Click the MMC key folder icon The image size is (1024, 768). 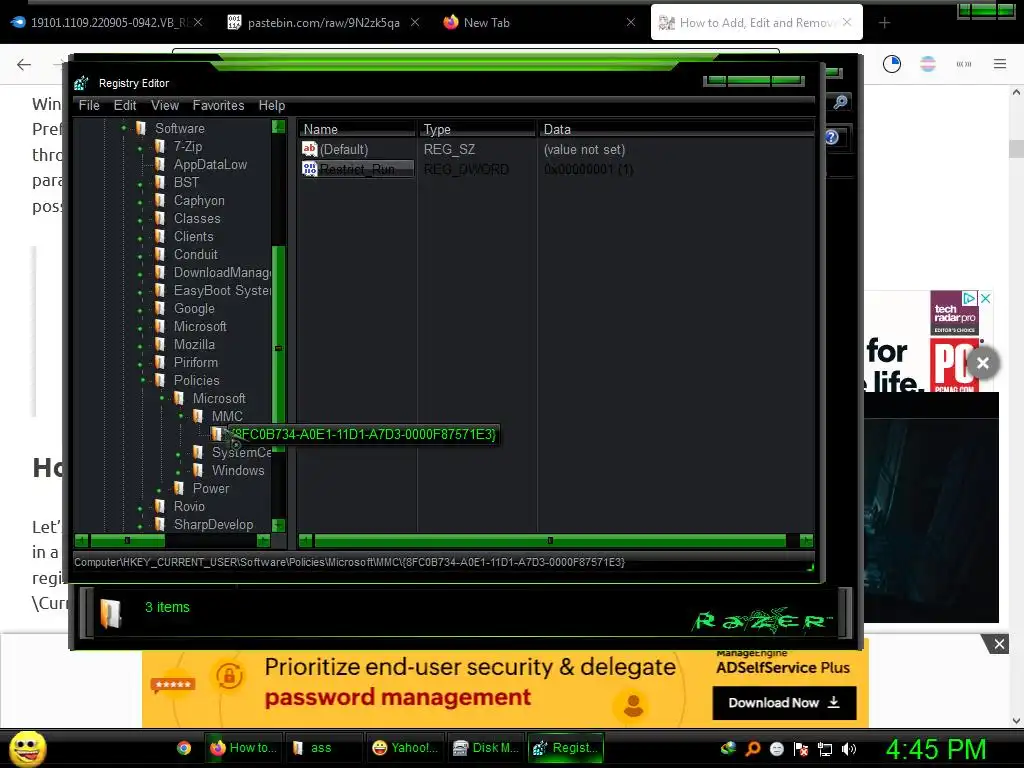click(198, 416)
